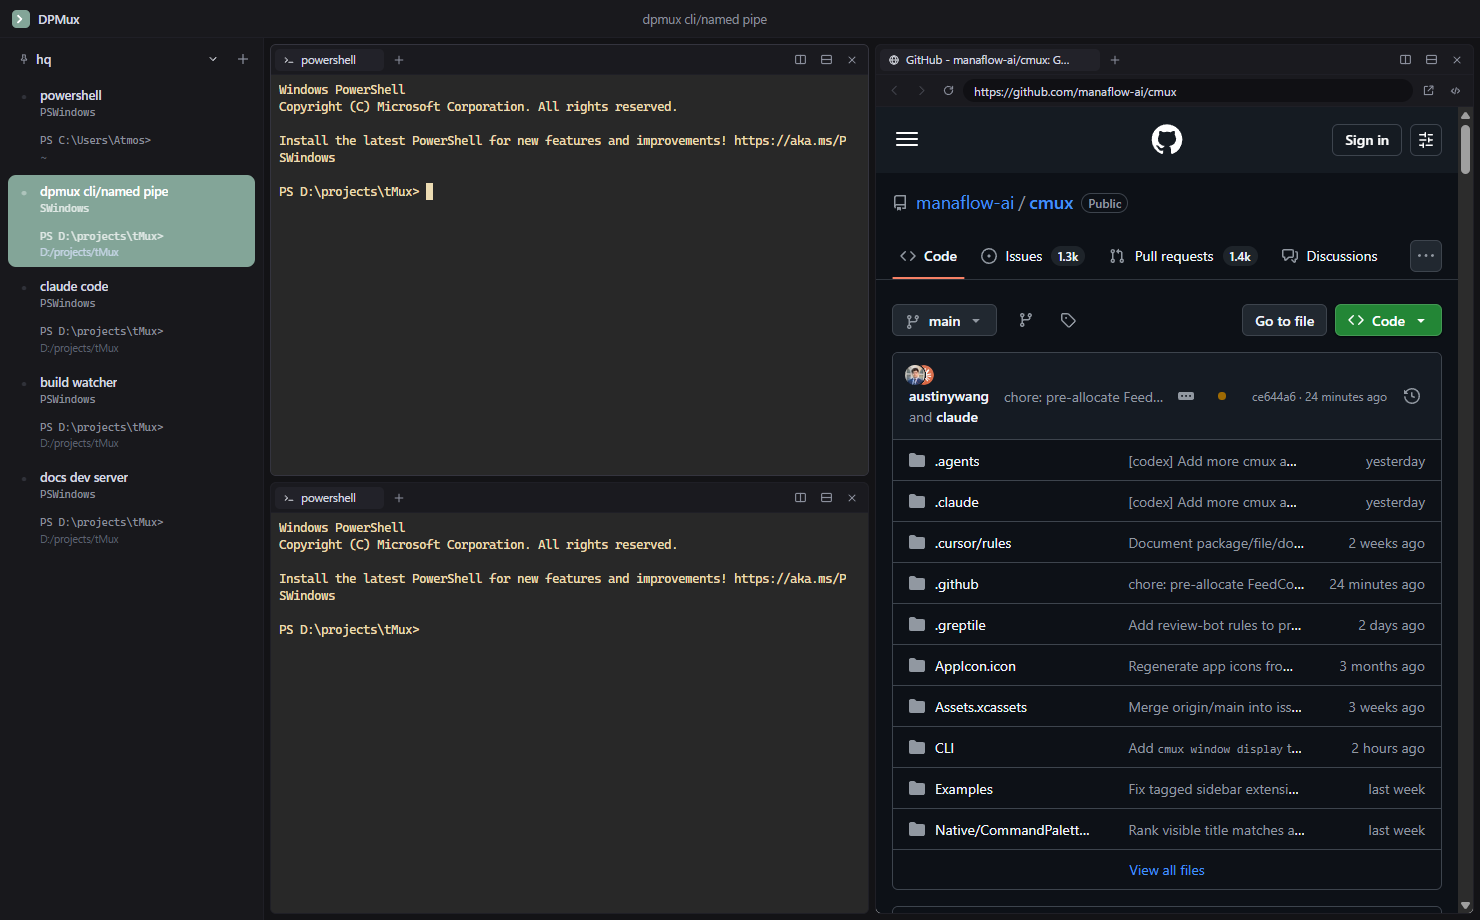Switch to the Pull requests tab
The image size is (1480, 920).
[1182, 256]
